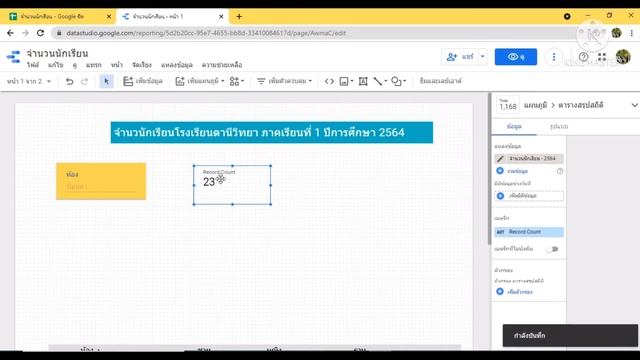Open the Add a control dropdown
Screen dimensions: 640x360
(x=284, y=81)
